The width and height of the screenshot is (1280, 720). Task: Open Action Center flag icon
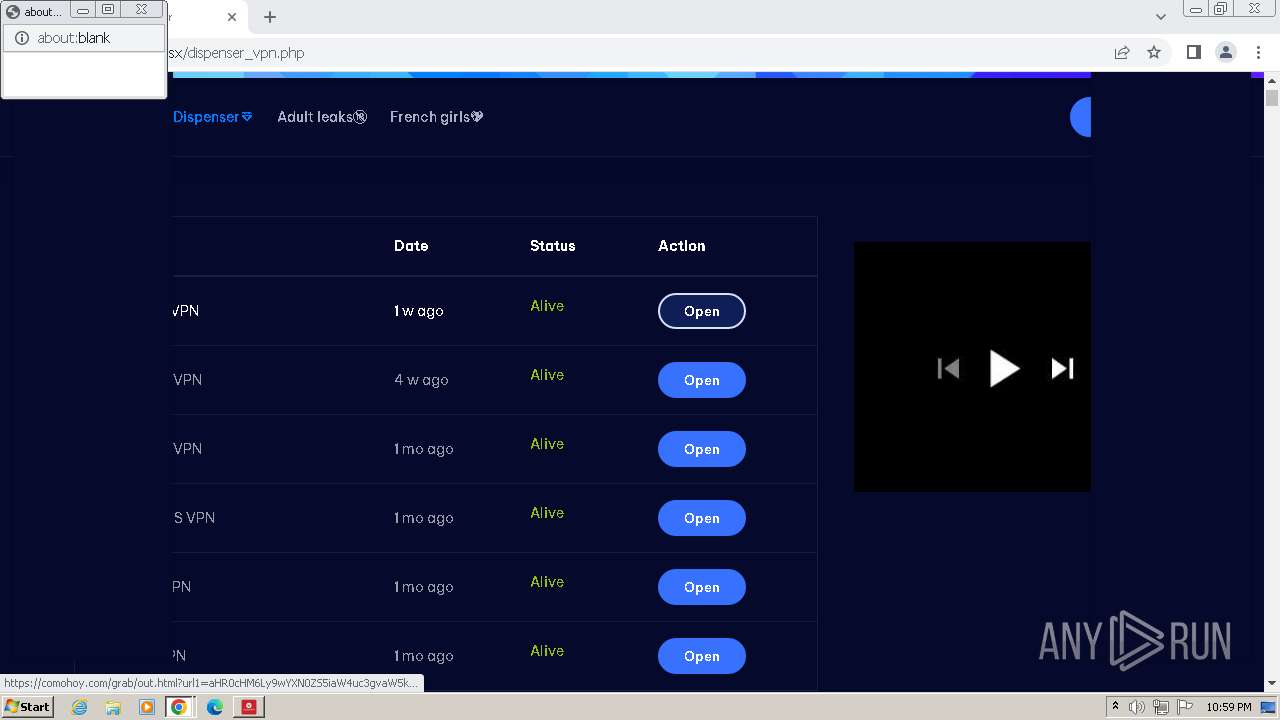(x=1185, y=707)
